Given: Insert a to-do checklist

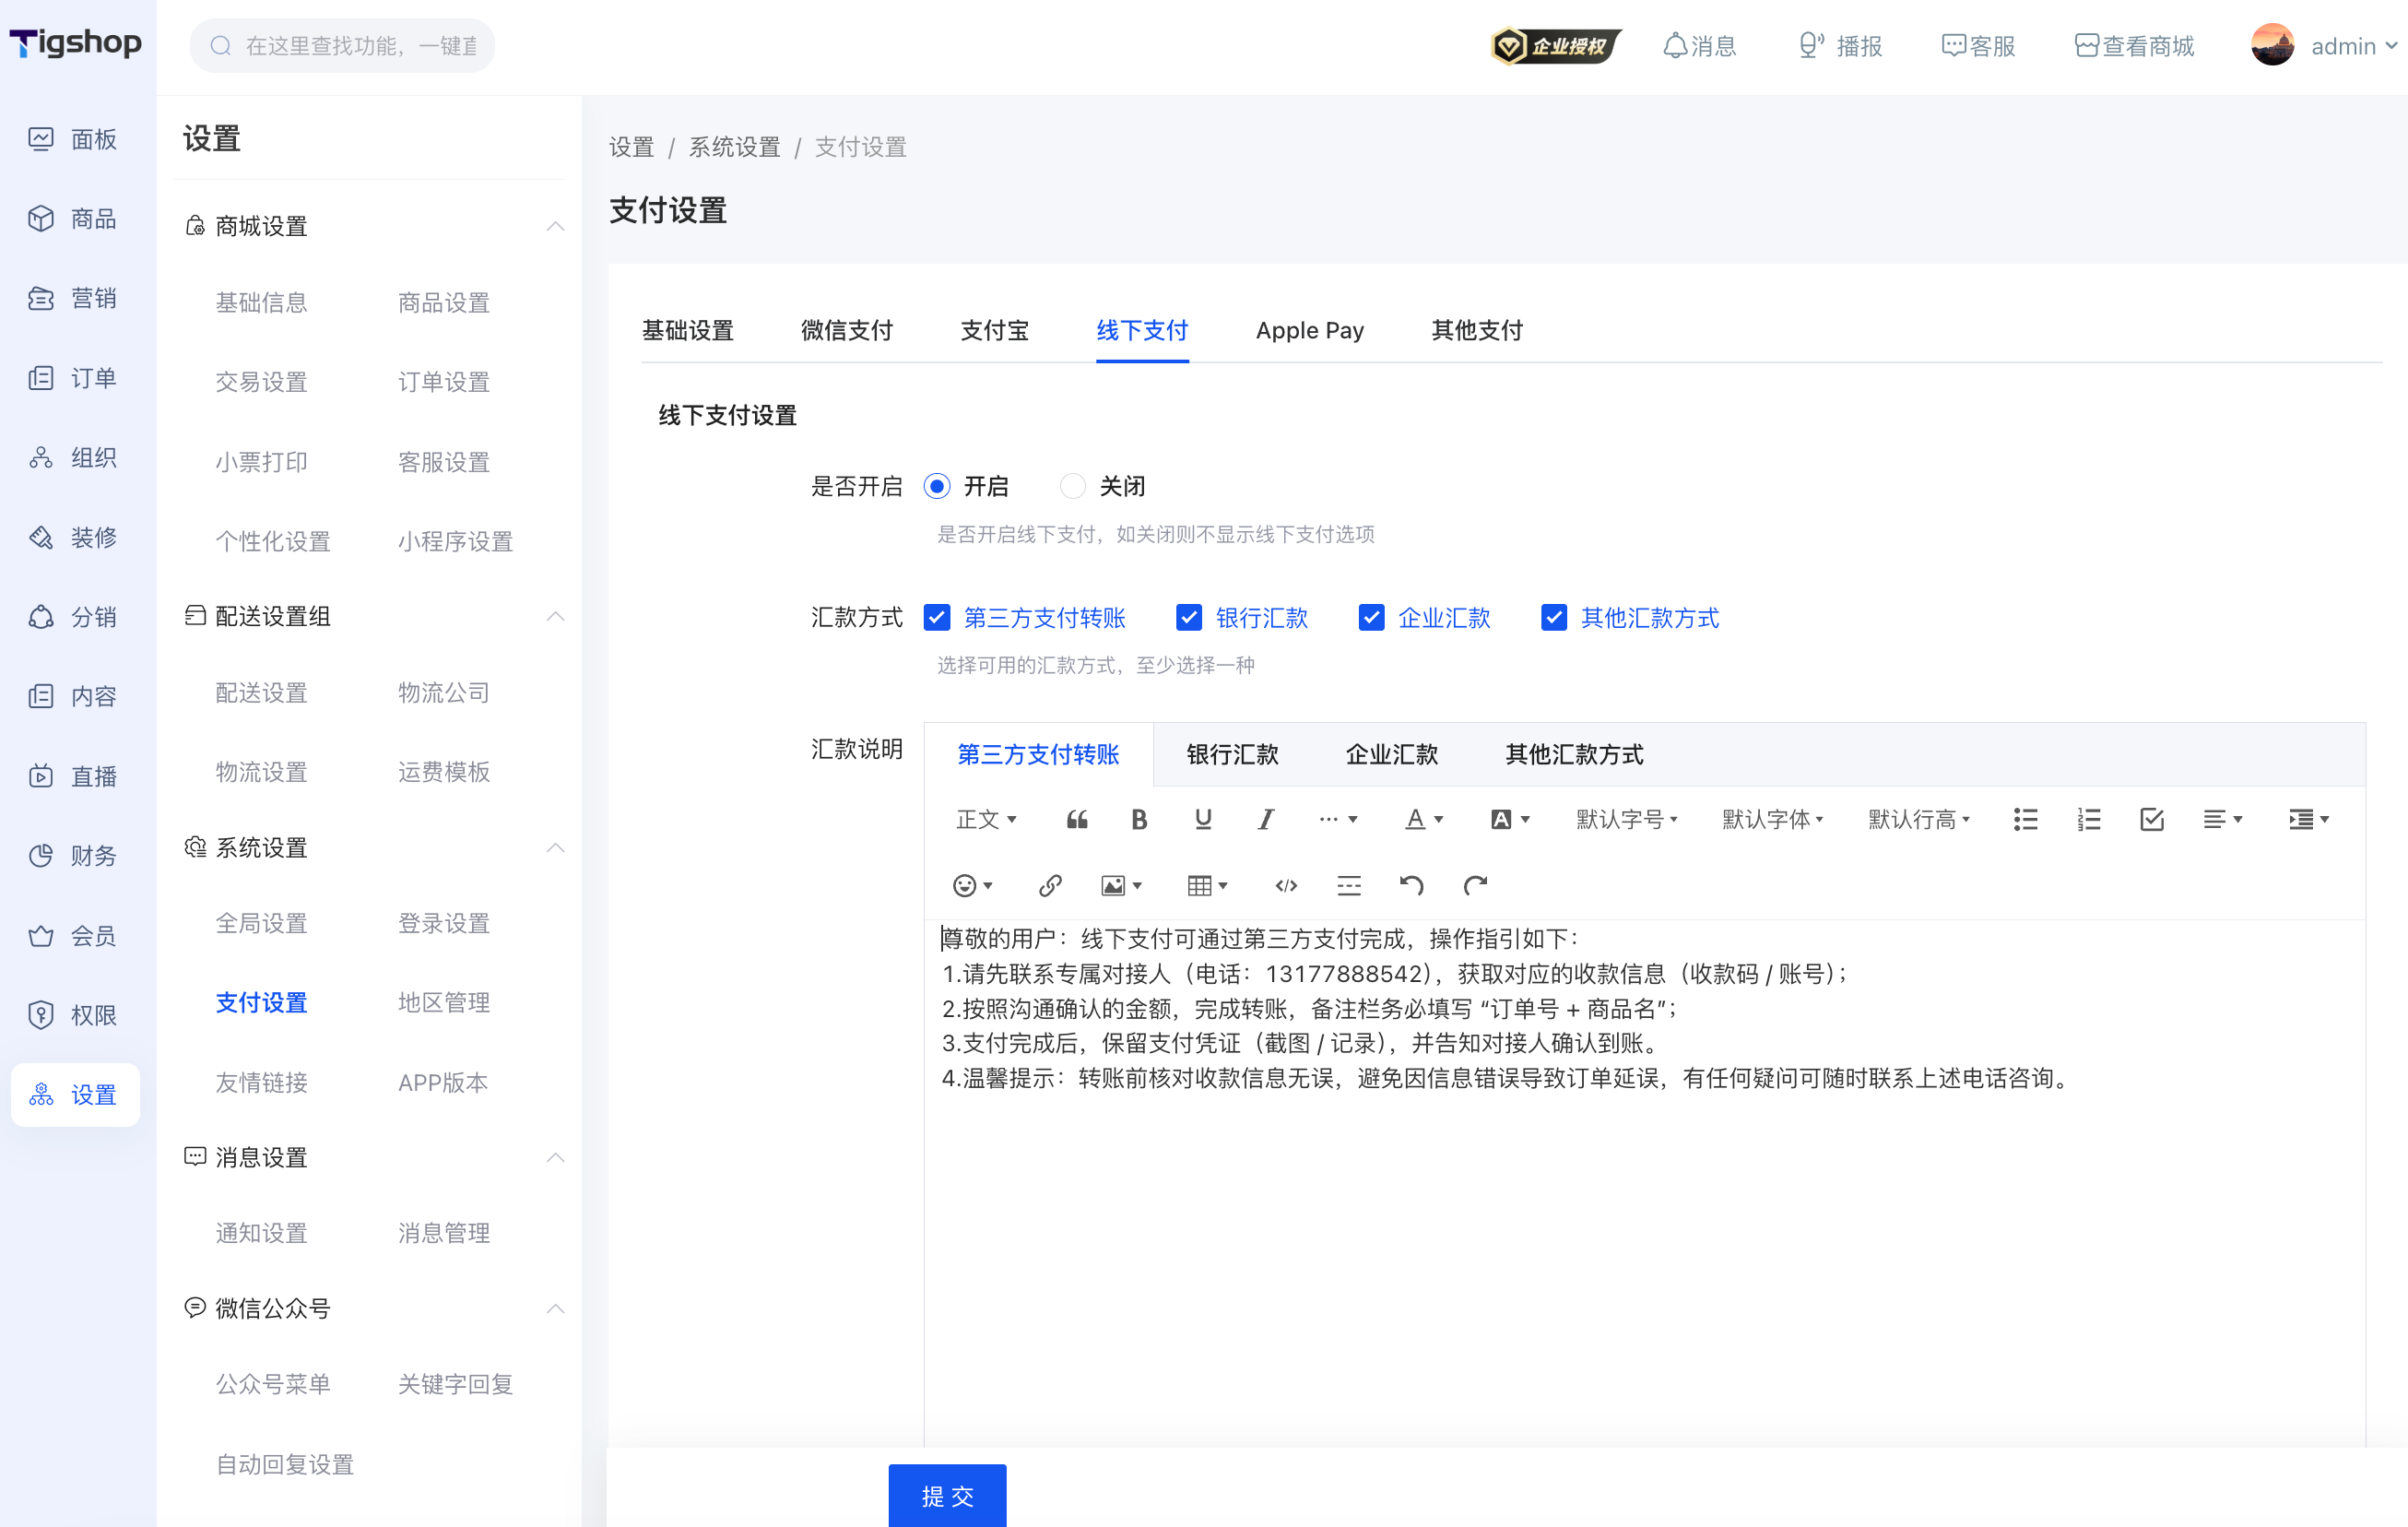Looking at the screenshot, I should click(x=2151, y=820).
